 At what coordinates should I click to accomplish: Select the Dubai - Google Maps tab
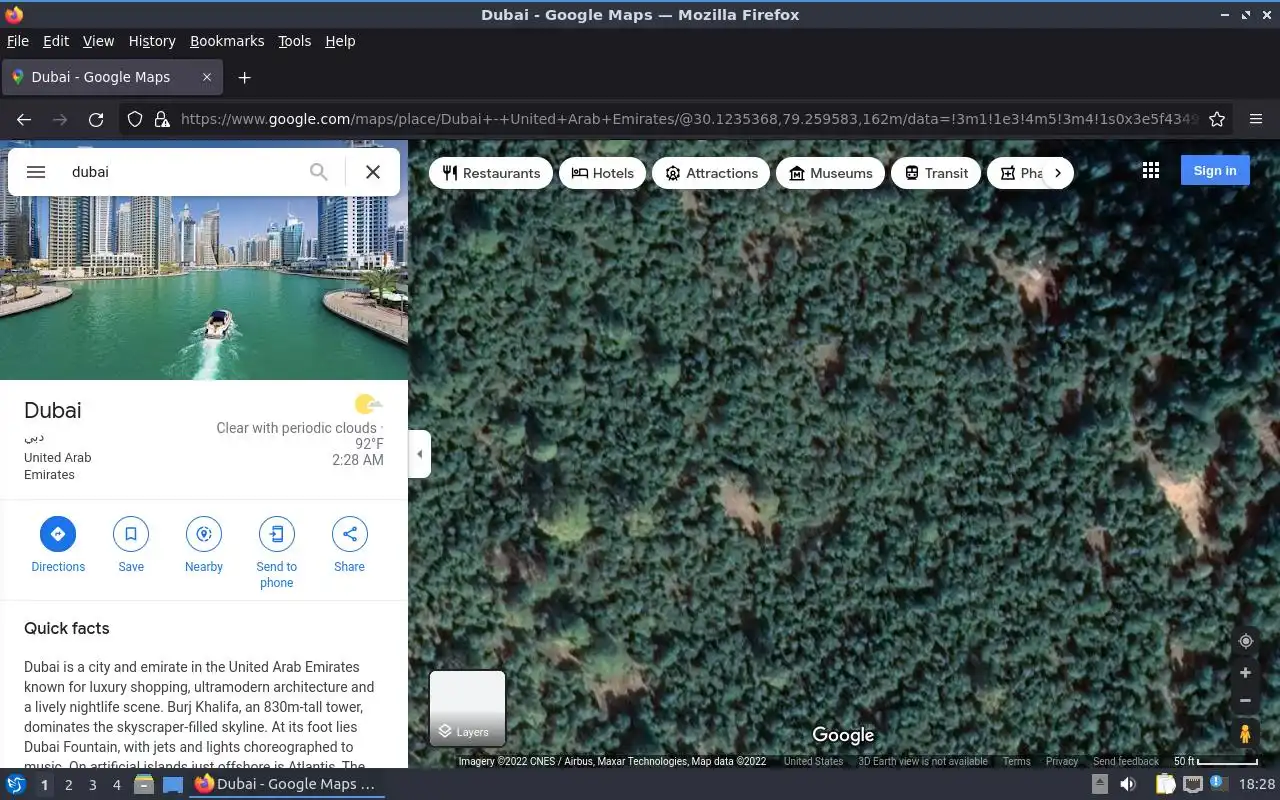pyautogui.click(x=112, y=77)
